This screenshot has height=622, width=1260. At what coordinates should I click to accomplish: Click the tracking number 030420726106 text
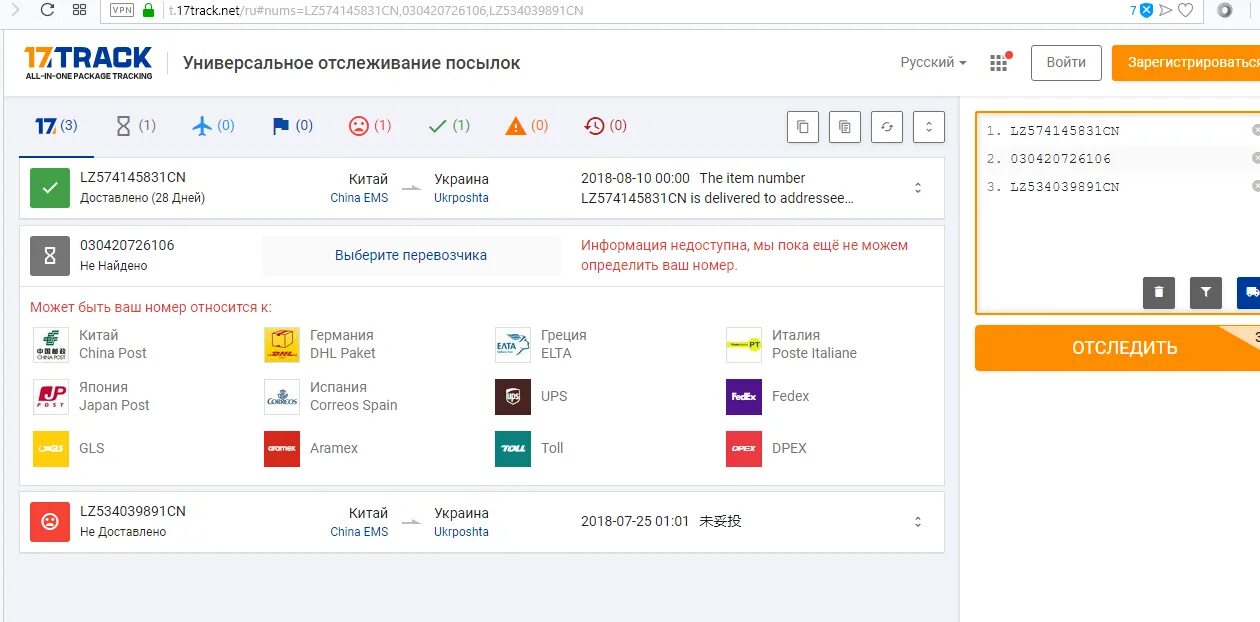point(127,245)
